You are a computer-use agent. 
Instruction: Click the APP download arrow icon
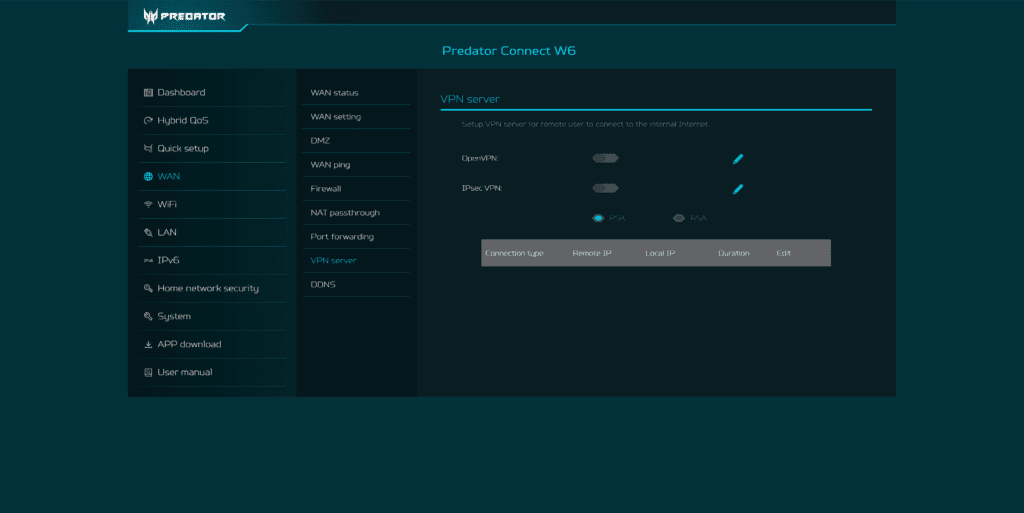148,345
